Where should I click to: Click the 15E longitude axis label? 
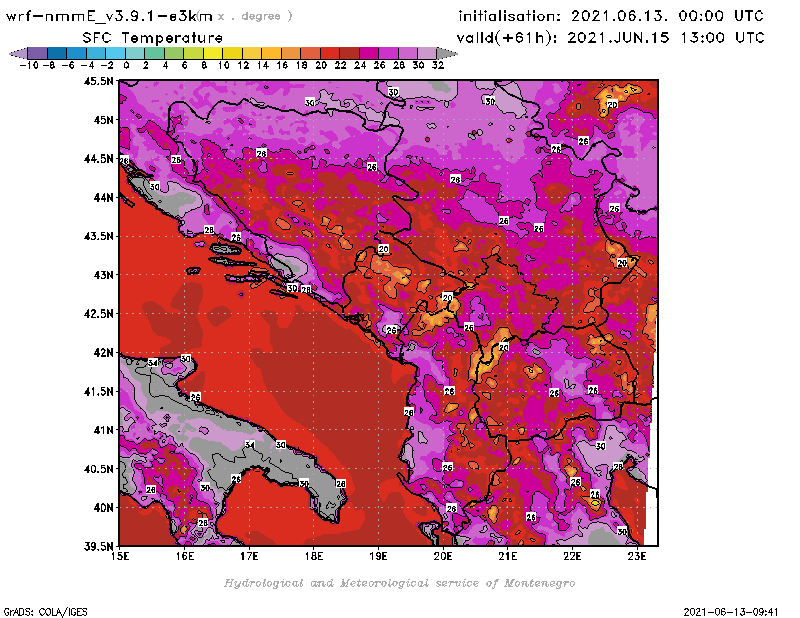coord(121,558)
